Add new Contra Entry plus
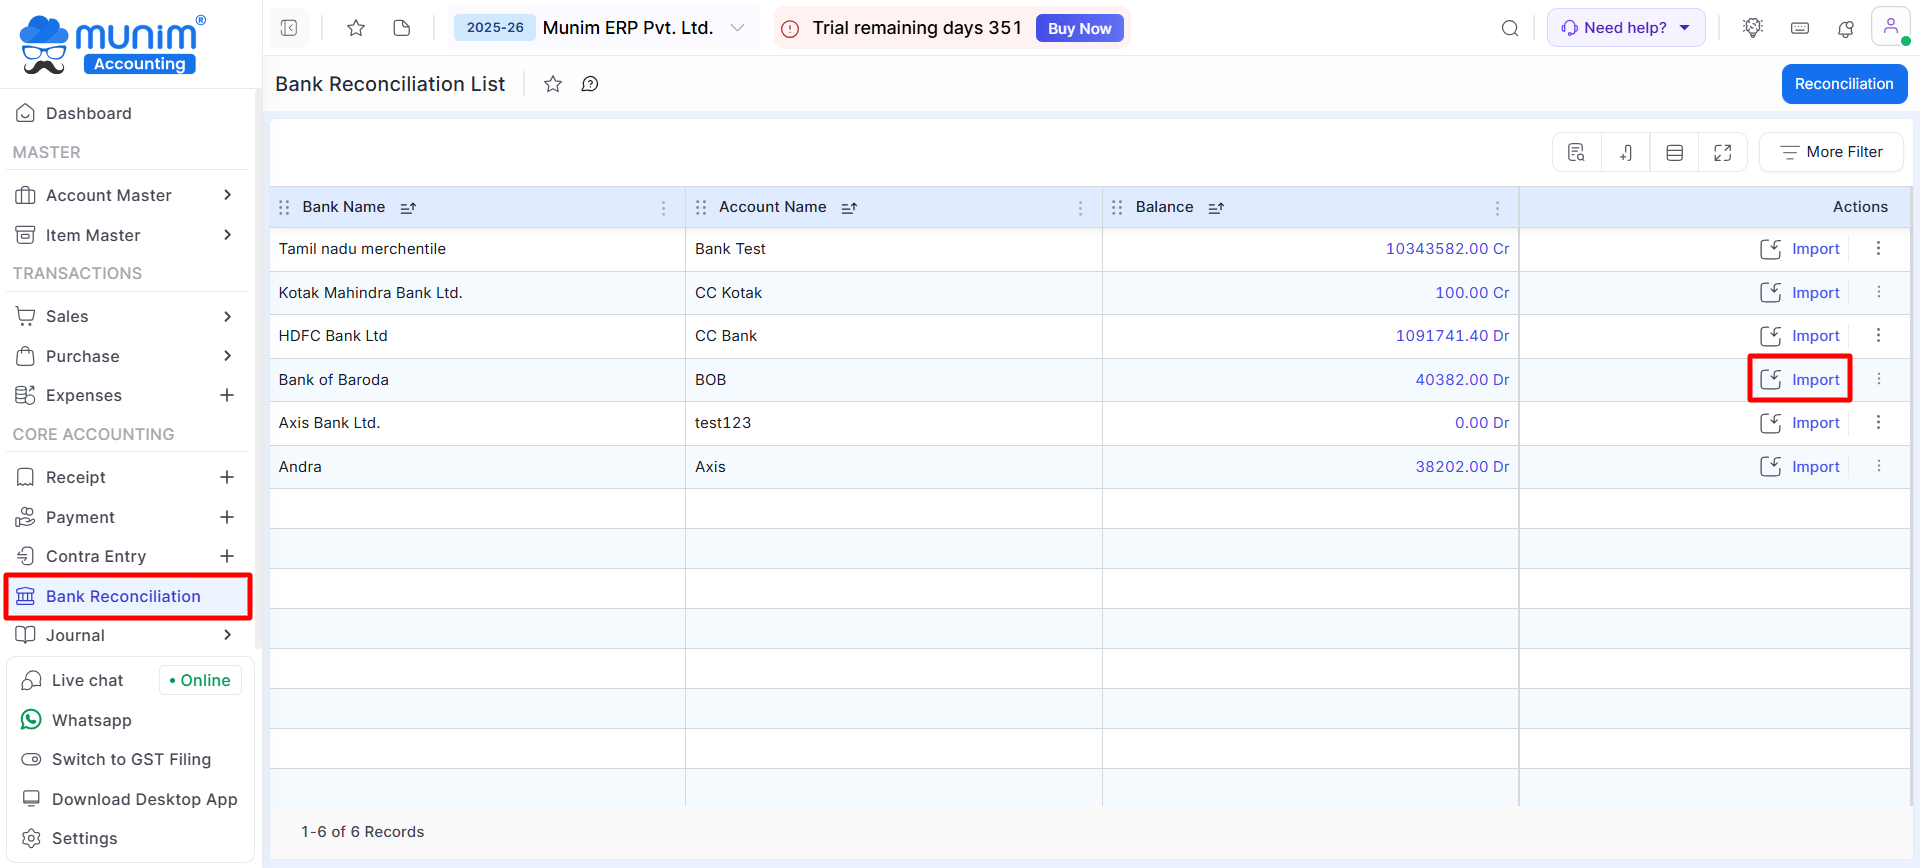The height and width of the screenshot is (868, 1920). [227, 556]
